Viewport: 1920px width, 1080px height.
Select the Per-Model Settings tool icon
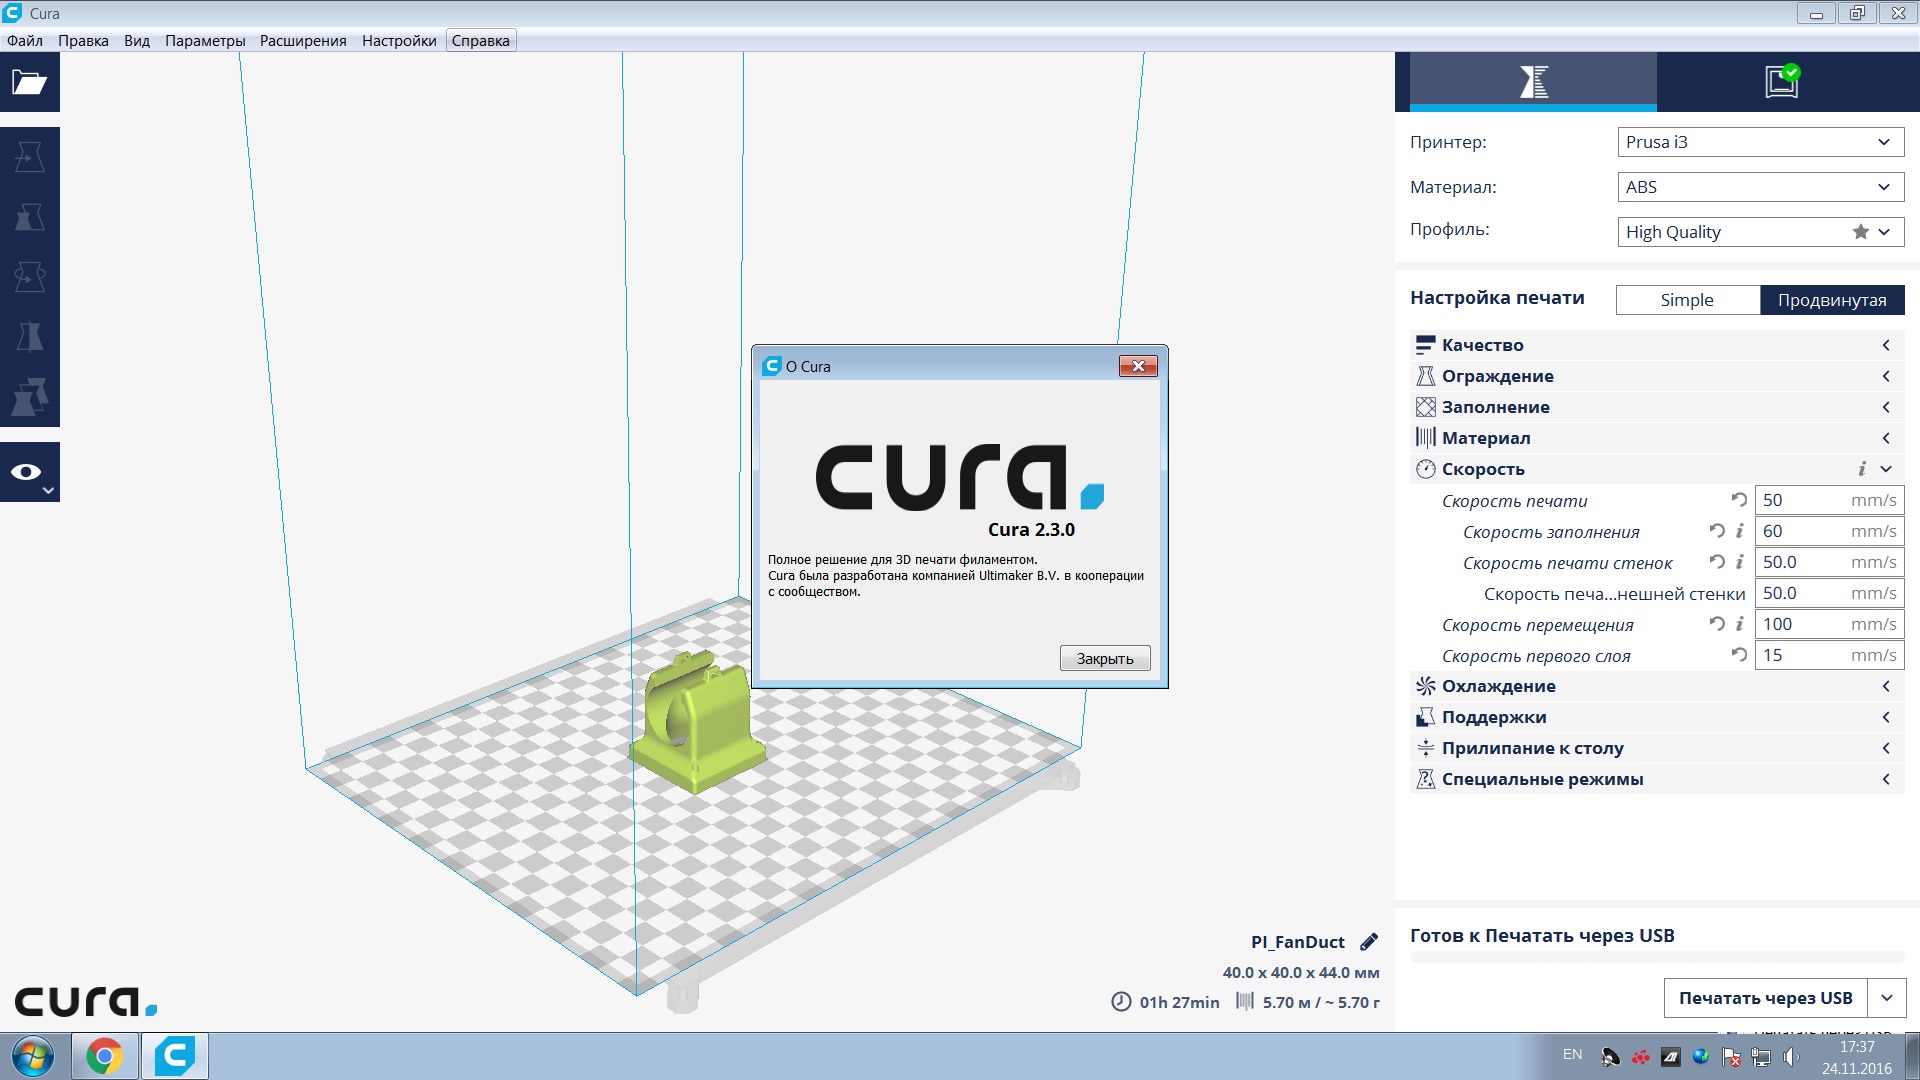pos(29,397)
